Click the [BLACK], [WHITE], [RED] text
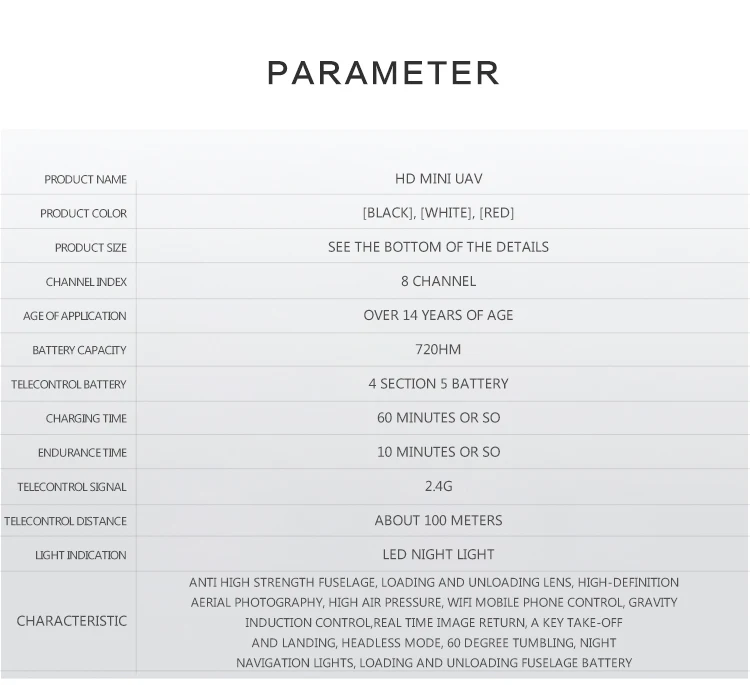This screenshot has width=750, height=685. click(439, 212)
